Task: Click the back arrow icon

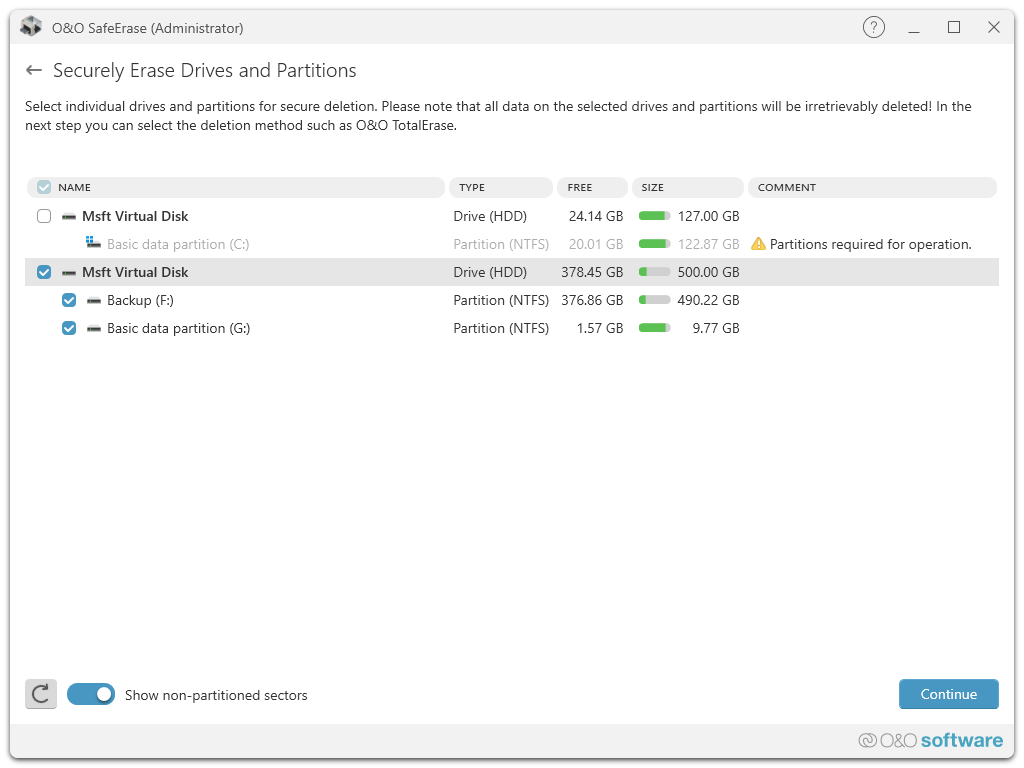Action: [x=34, y=70]
